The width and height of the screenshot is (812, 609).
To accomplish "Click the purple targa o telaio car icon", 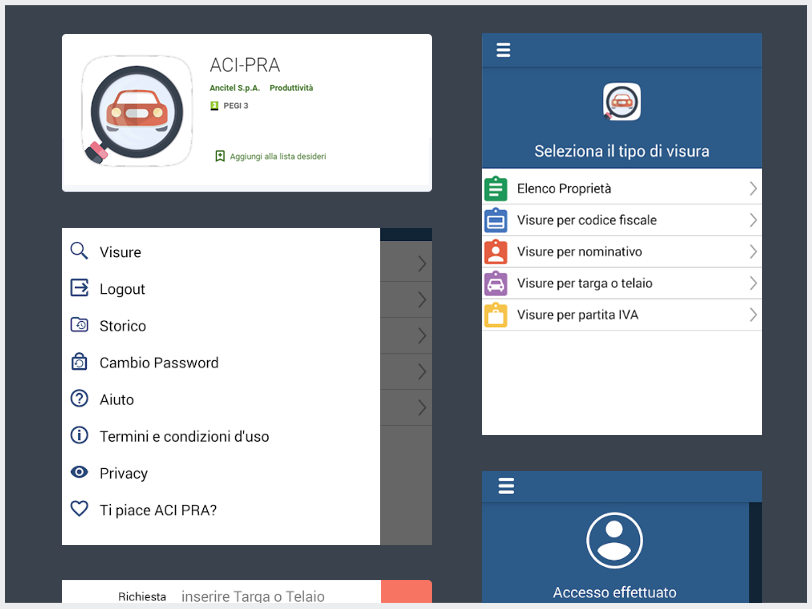I will pyautogui.click(x=495, y=284).
